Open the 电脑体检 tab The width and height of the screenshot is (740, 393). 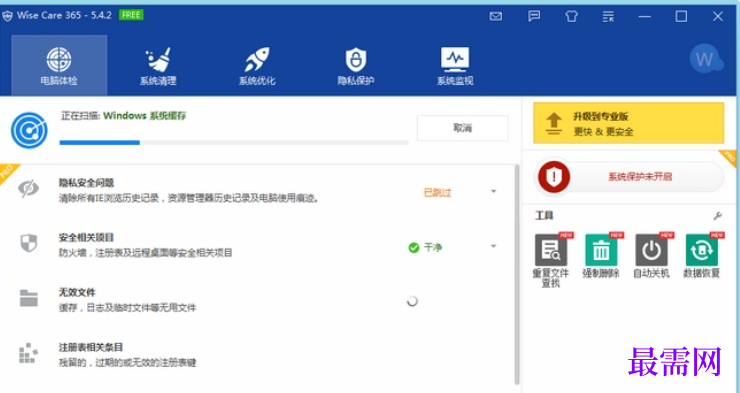(x=59, y=65)
